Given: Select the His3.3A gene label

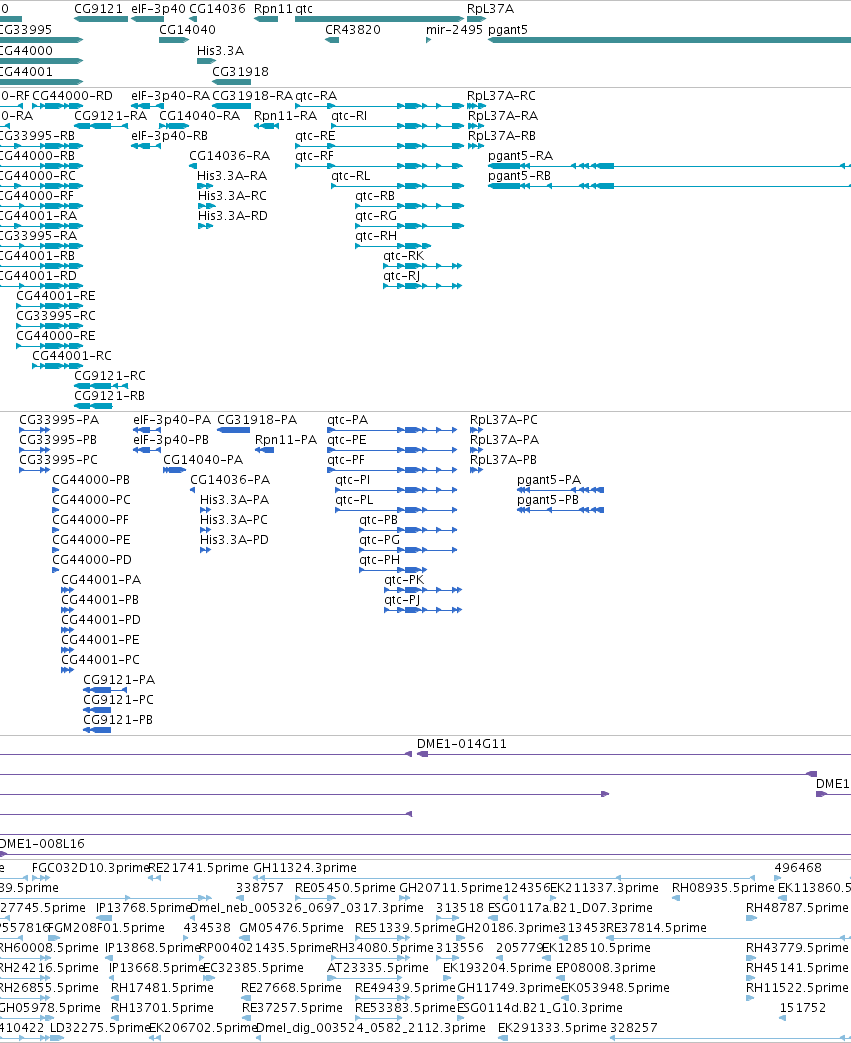Looking at the screenshot, I should pyautogui.click(x=220, y=51).
